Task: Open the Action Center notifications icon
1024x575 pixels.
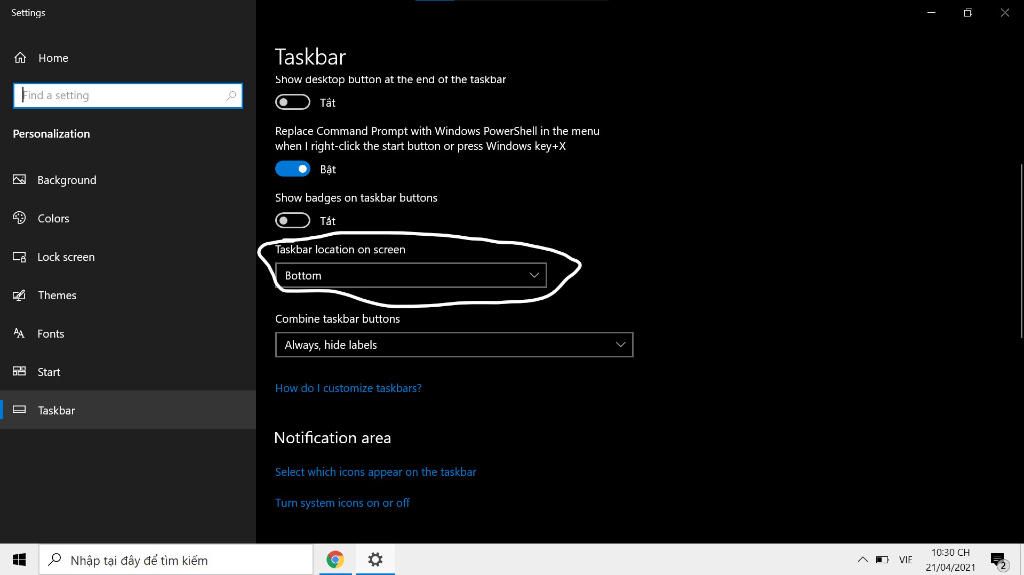Action: [x=999, y=561]
